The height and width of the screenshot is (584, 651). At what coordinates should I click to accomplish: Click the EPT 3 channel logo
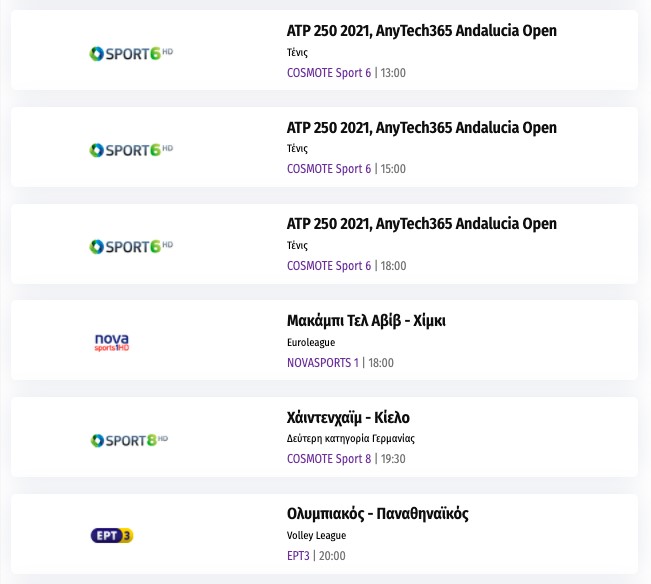pos(111,536)
